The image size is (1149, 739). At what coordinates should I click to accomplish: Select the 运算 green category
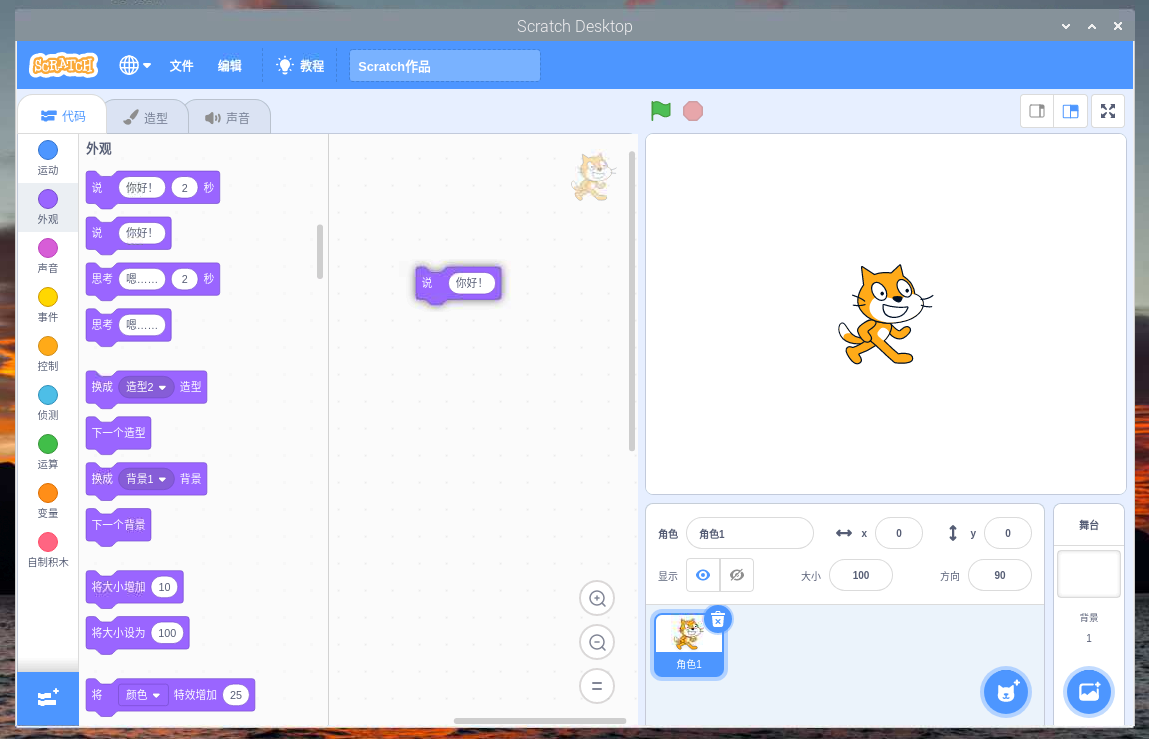click(48, 452)
